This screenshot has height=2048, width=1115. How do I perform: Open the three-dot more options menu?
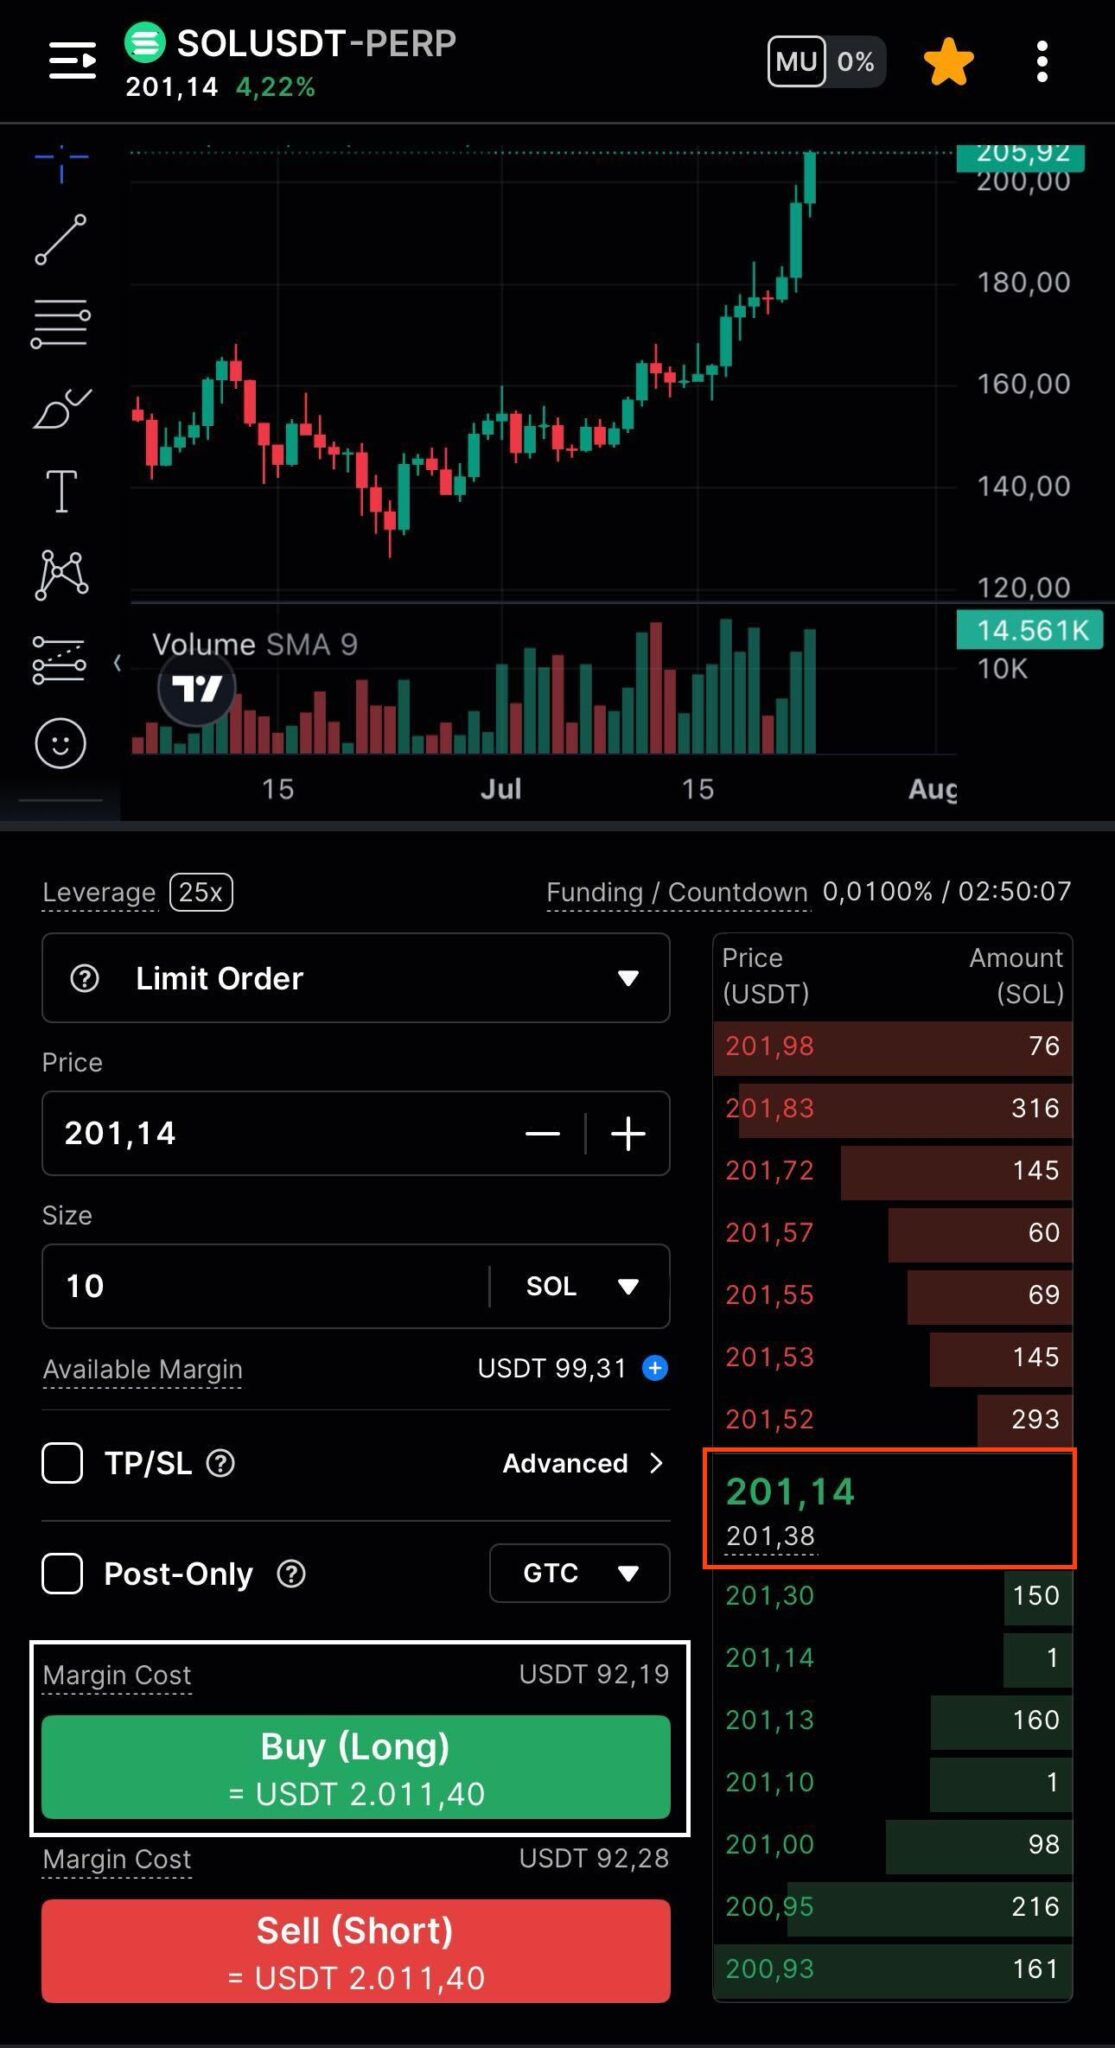tap(1042, 62)
